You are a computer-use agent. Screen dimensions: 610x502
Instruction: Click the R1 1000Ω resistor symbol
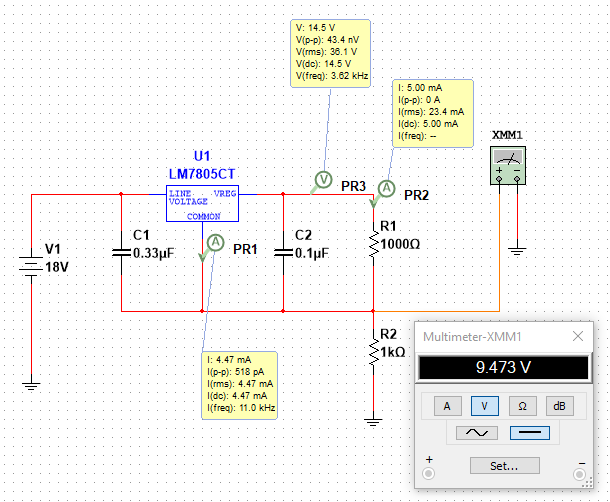tap(373, 243)
